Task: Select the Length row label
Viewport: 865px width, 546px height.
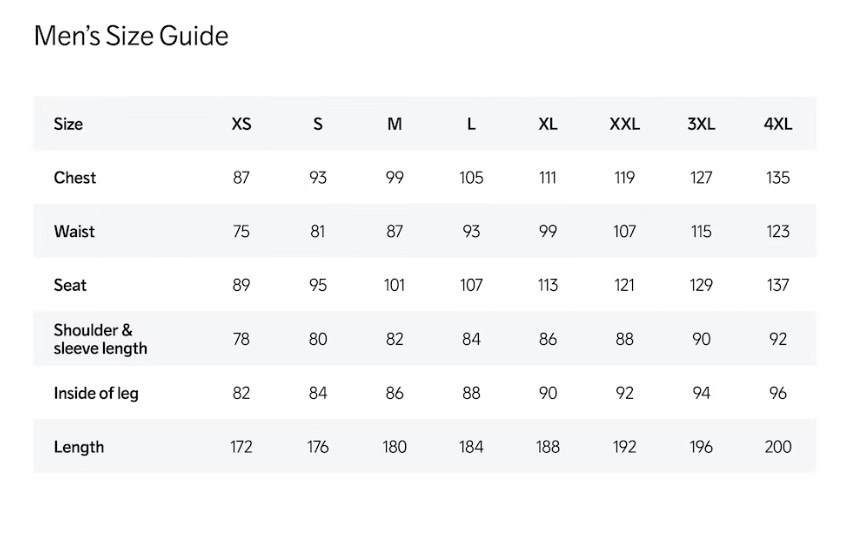Action: (x=78, y=447)
